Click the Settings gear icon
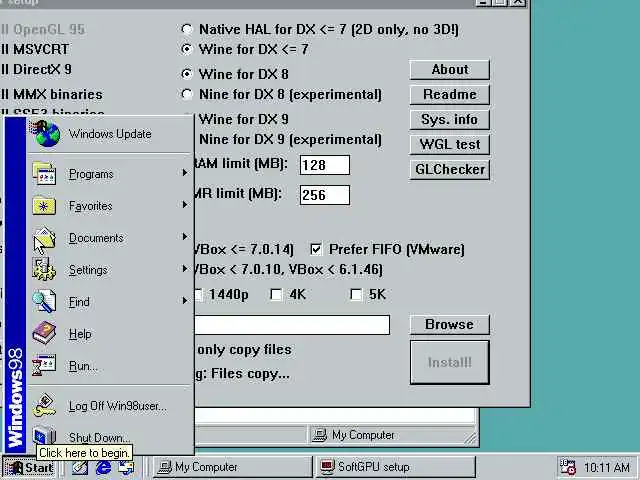The height and width of the screenshot is (480, 640). (x=44, y=270)
